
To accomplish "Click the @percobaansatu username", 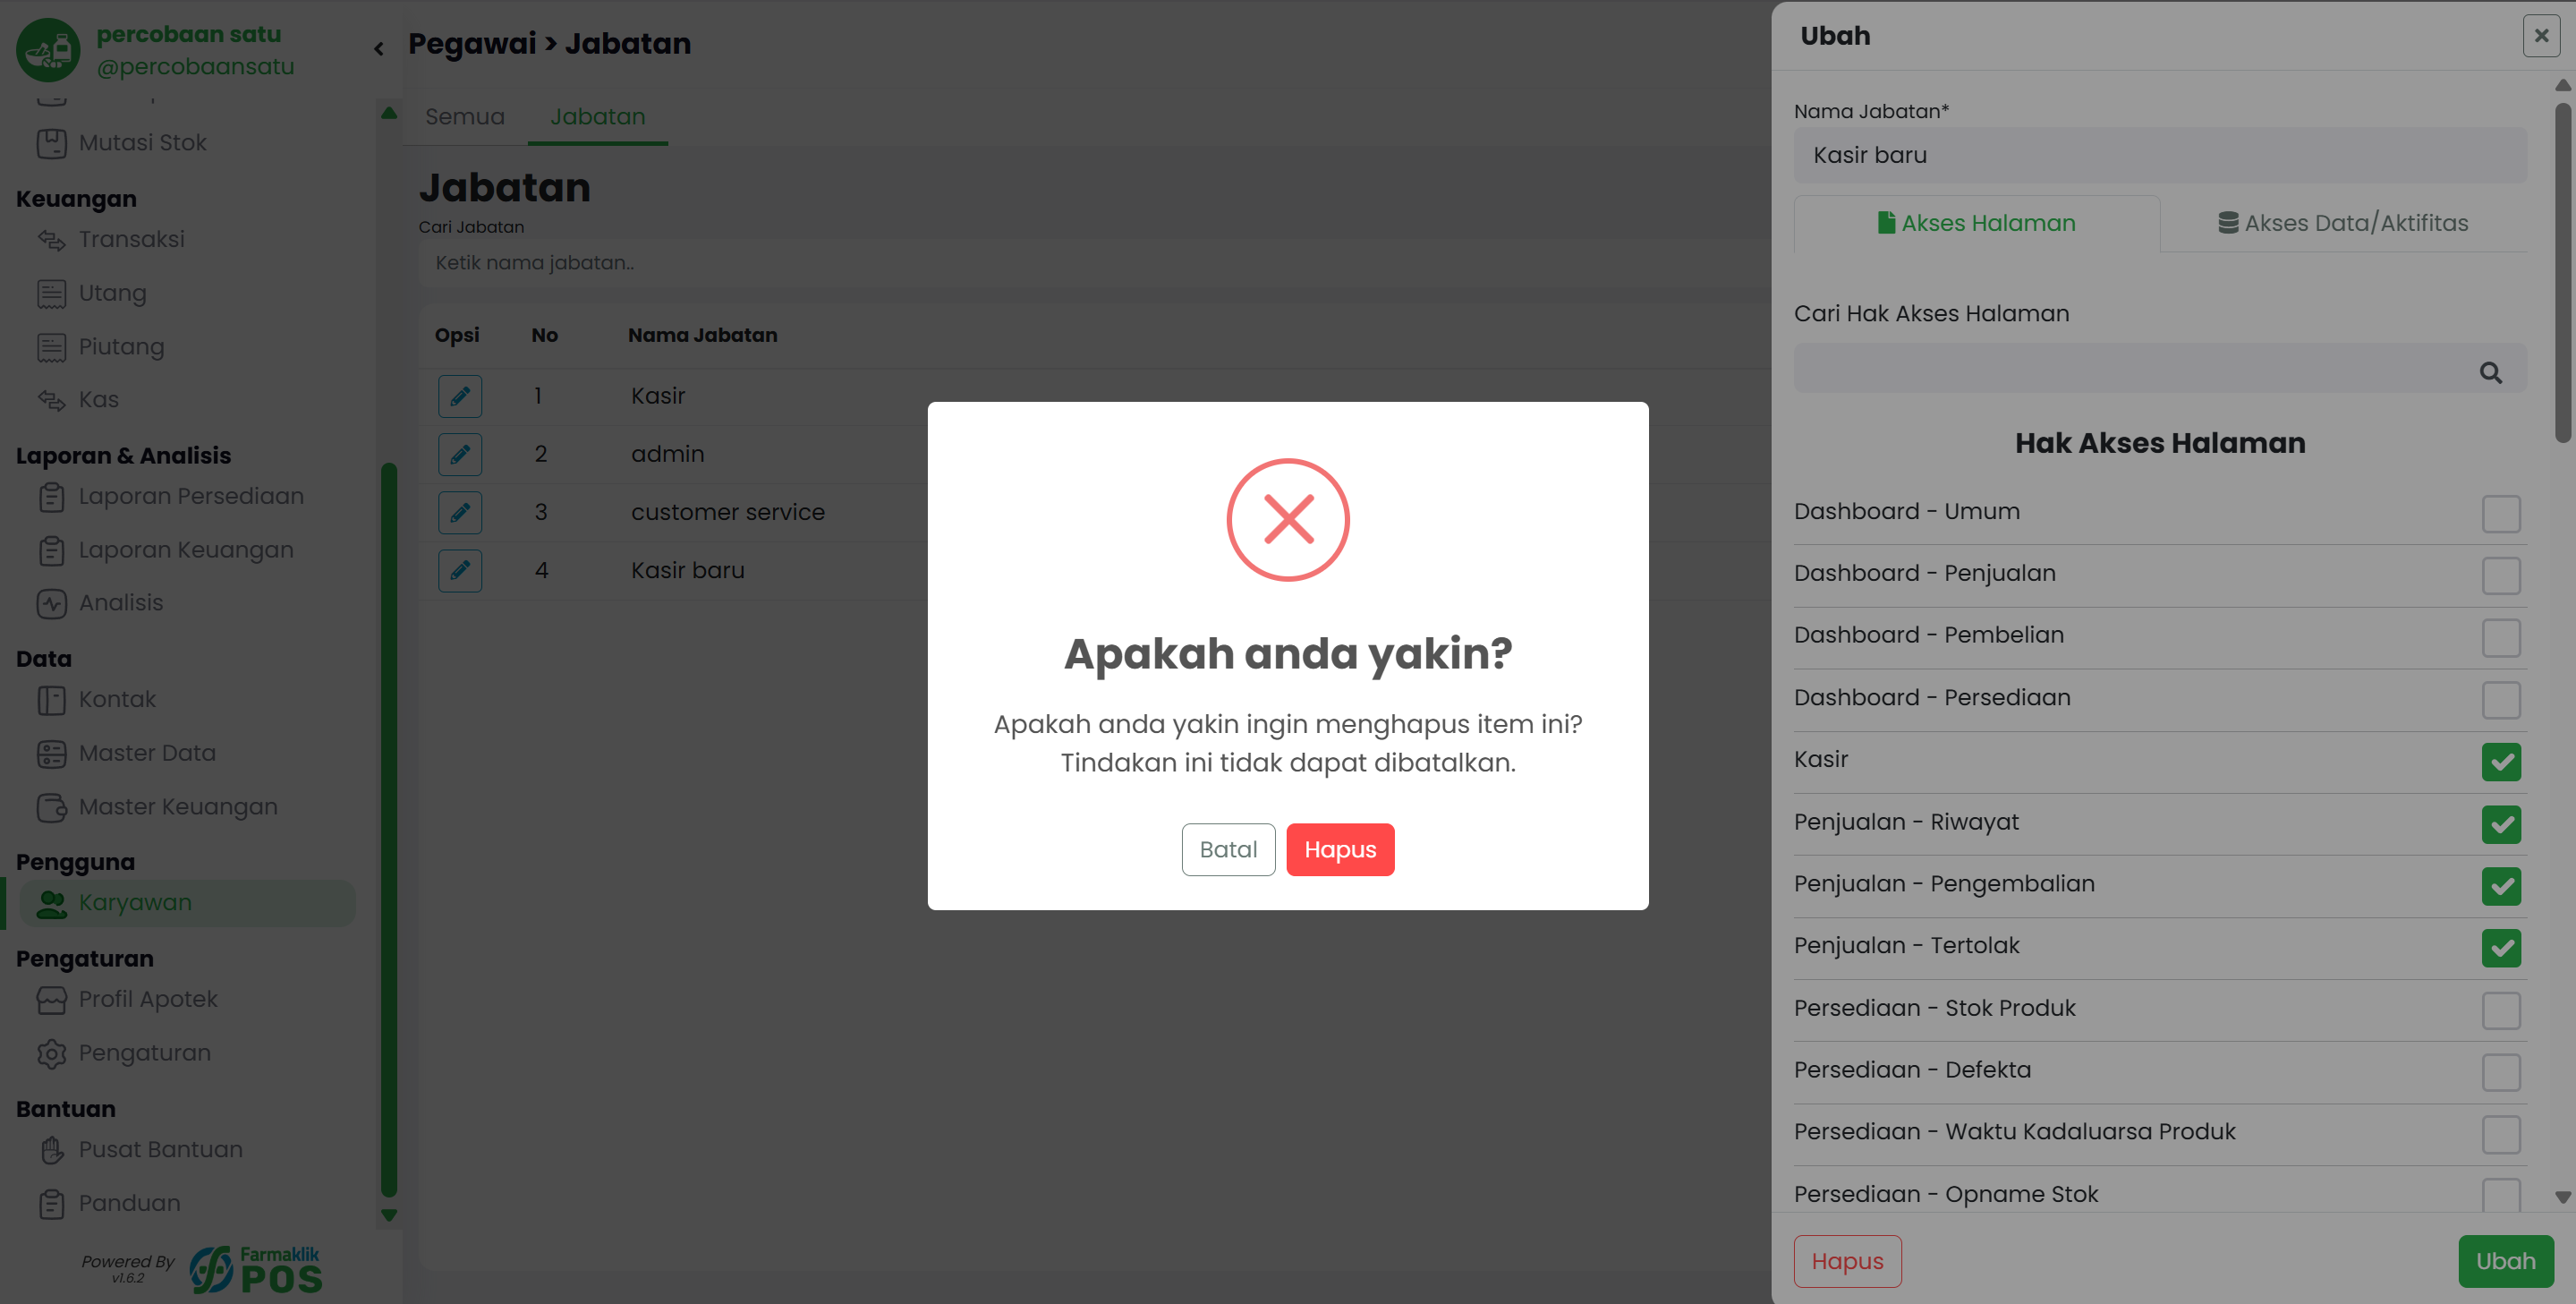I will point(196,66).
